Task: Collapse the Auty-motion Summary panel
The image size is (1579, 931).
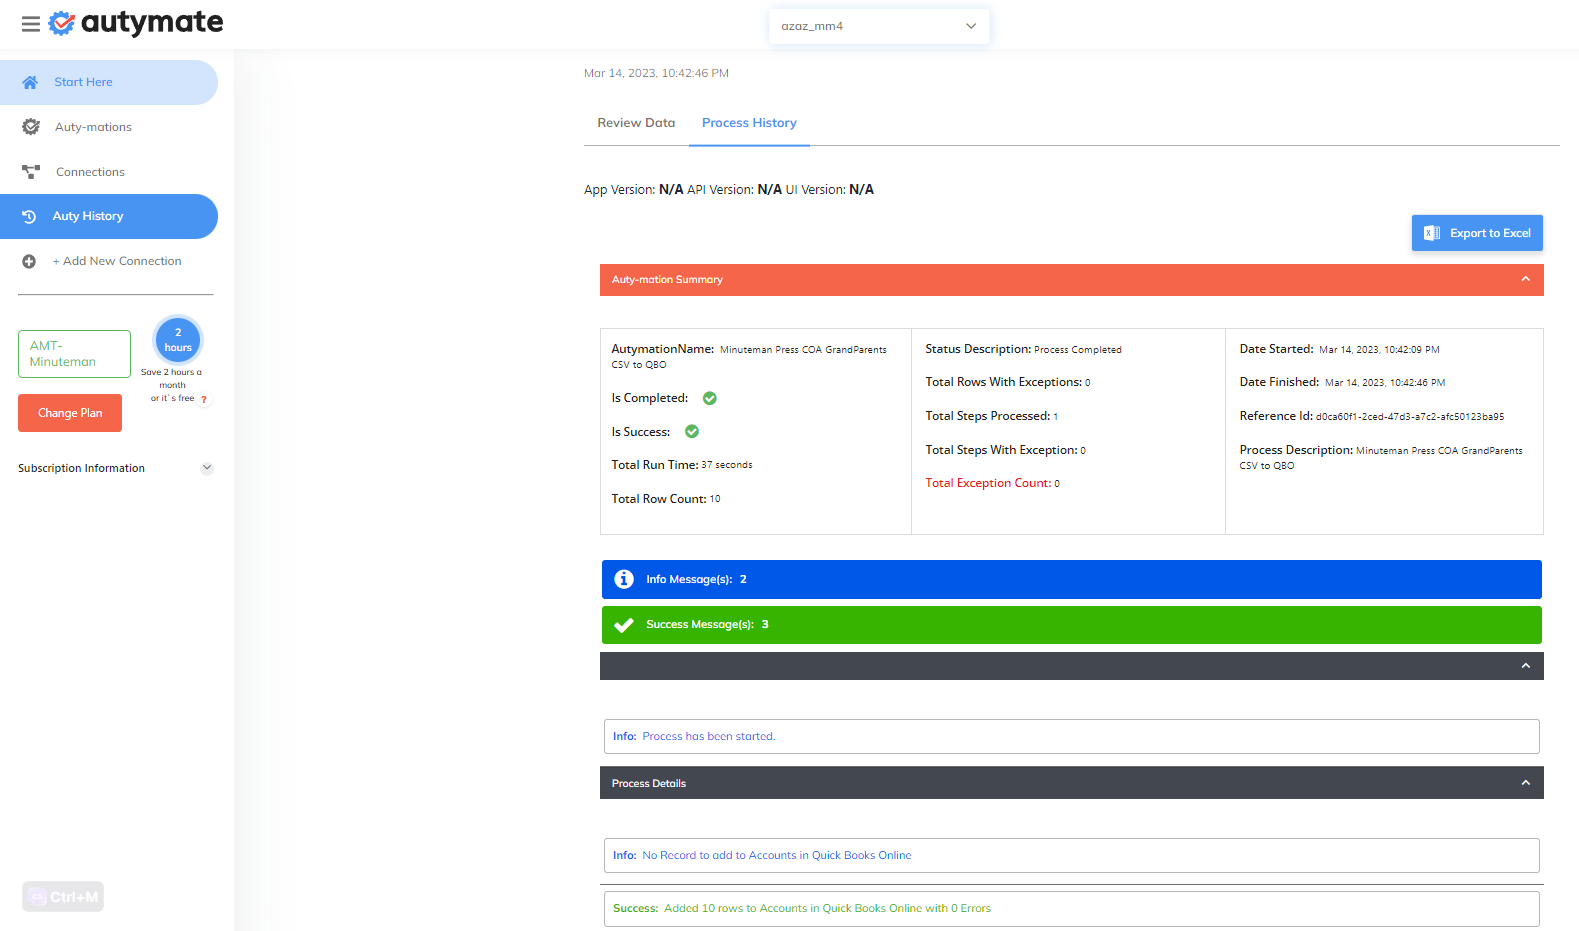Action: point(1526,280)
